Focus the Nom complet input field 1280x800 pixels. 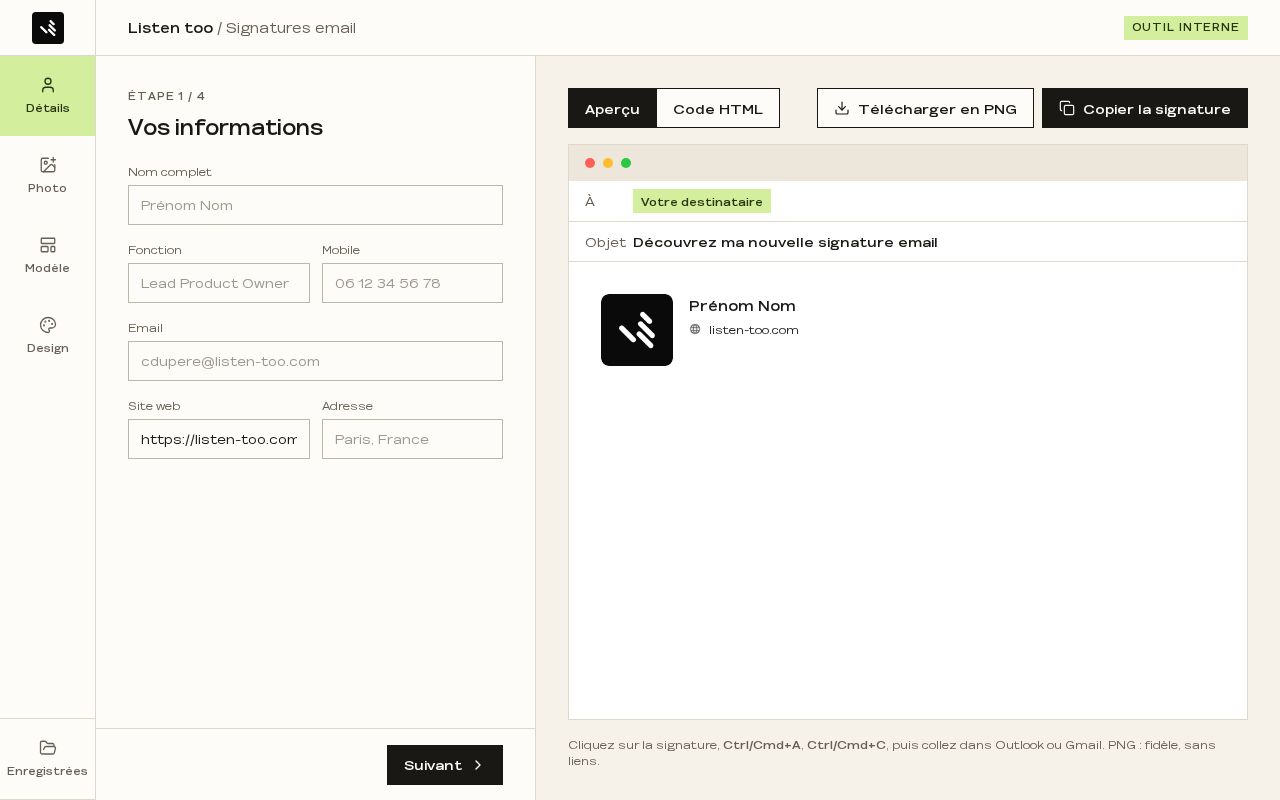pyautogui.click(x=315, y=205)
